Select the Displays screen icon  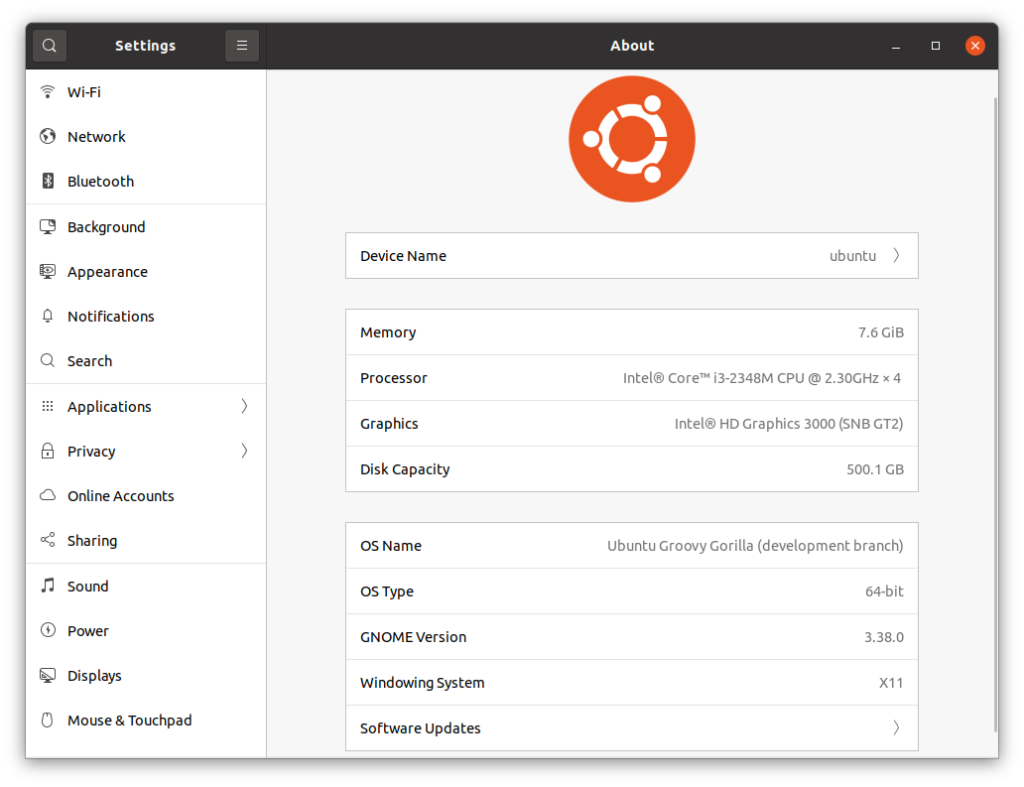(x=48, y=676)
